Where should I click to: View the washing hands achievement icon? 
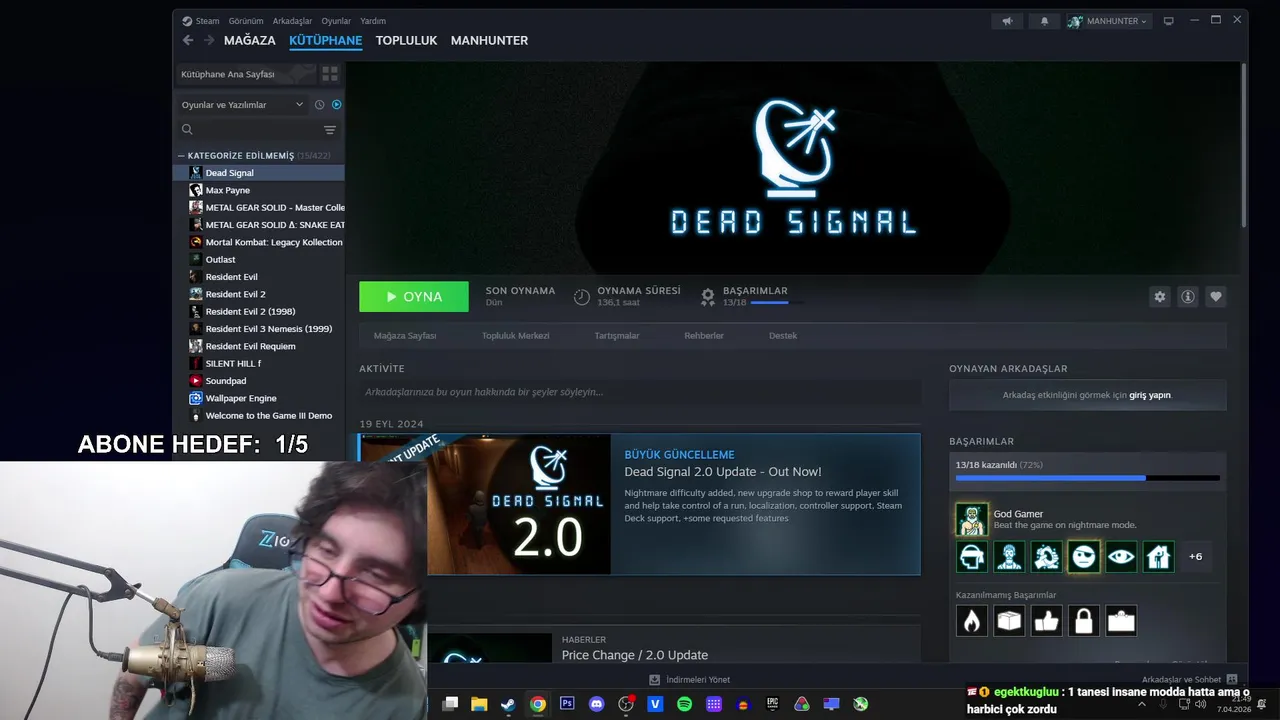1046,557
